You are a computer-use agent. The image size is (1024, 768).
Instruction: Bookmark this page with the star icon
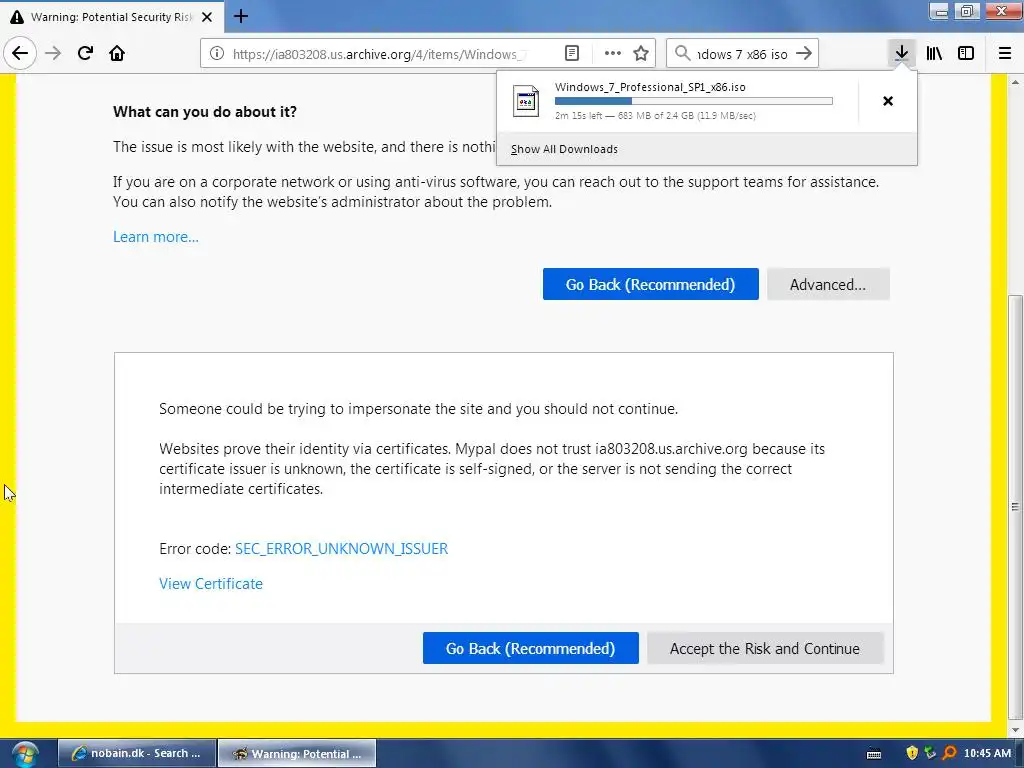[x=641, y=54]
